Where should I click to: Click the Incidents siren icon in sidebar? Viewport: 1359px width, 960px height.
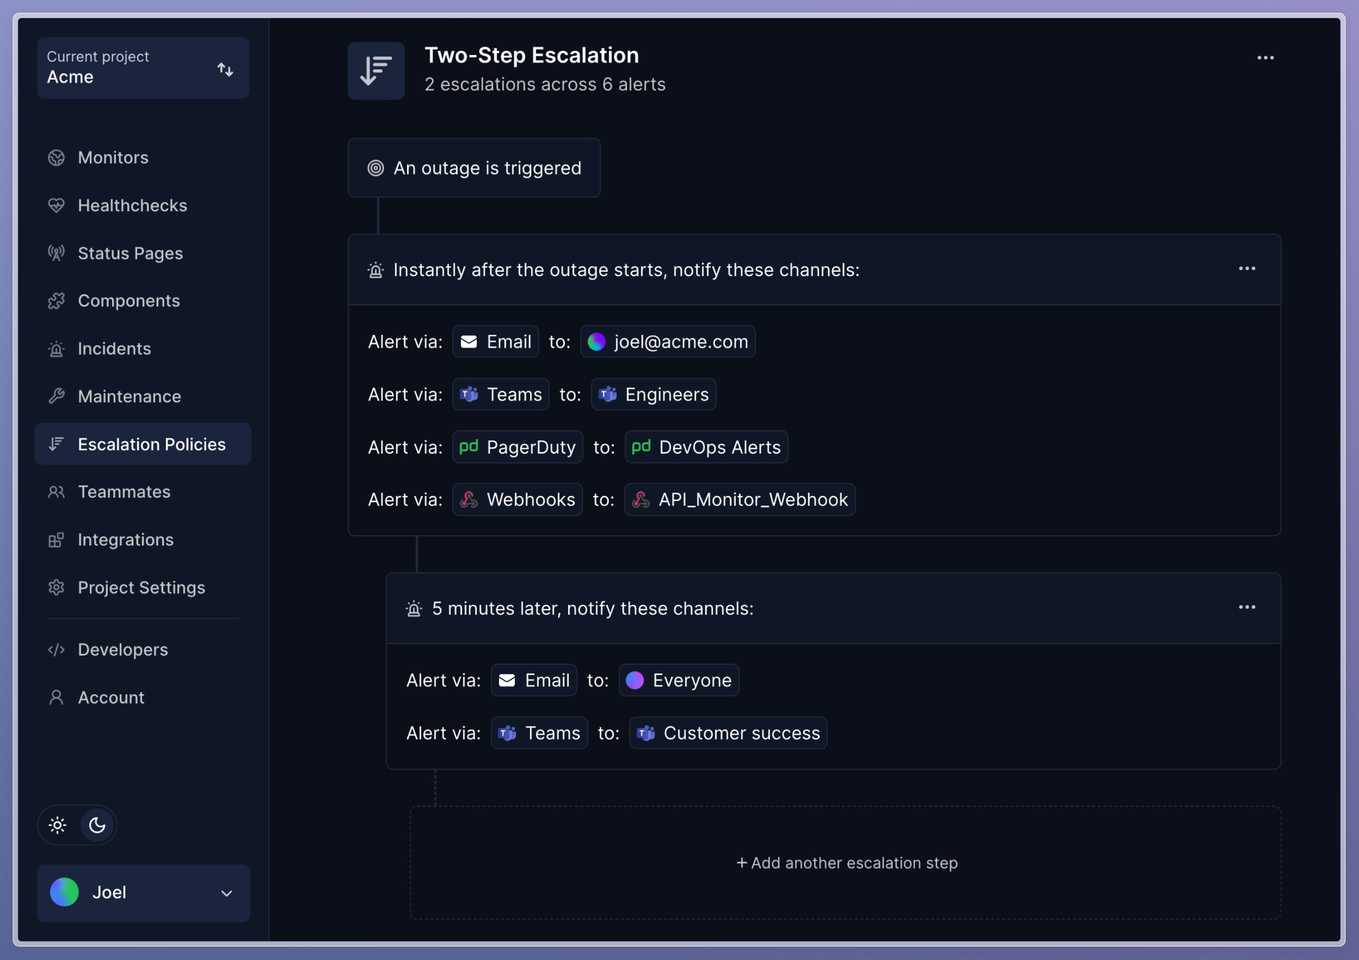[56, 349]
